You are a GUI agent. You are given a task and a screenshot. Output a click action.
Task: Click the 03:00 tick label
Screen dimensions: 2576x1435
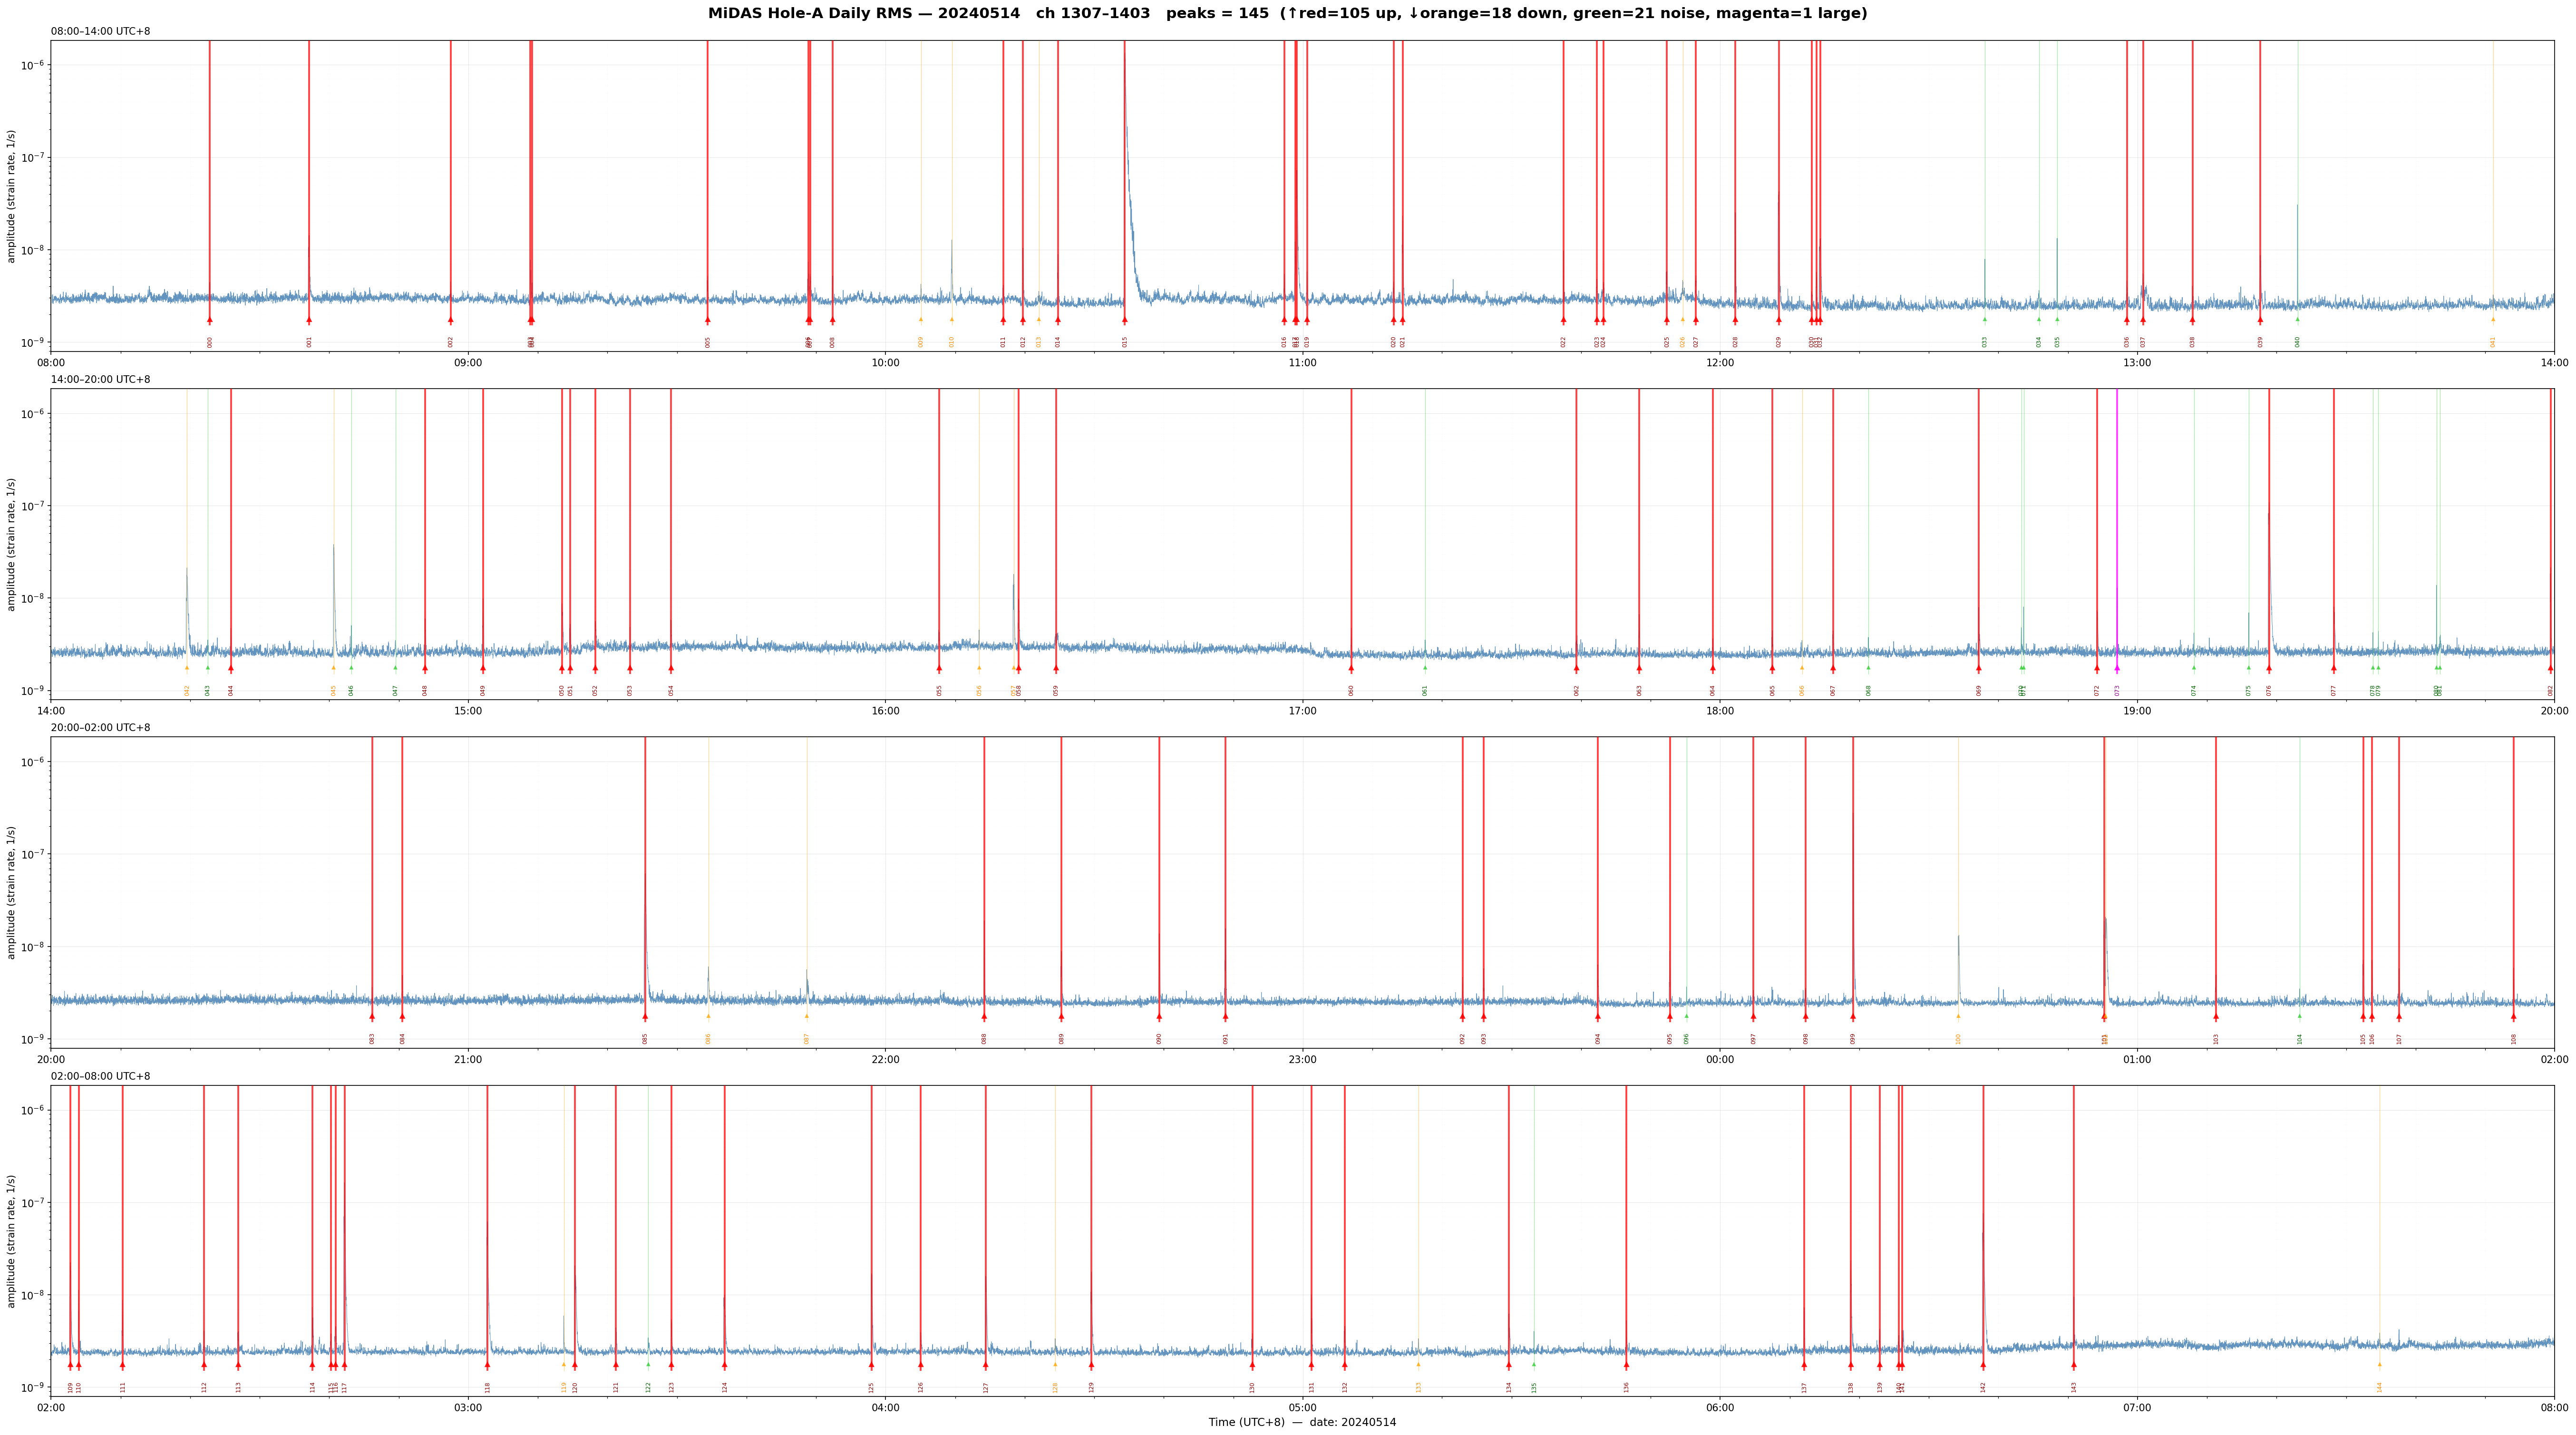pyautogui.click(x=468, y=1407)
